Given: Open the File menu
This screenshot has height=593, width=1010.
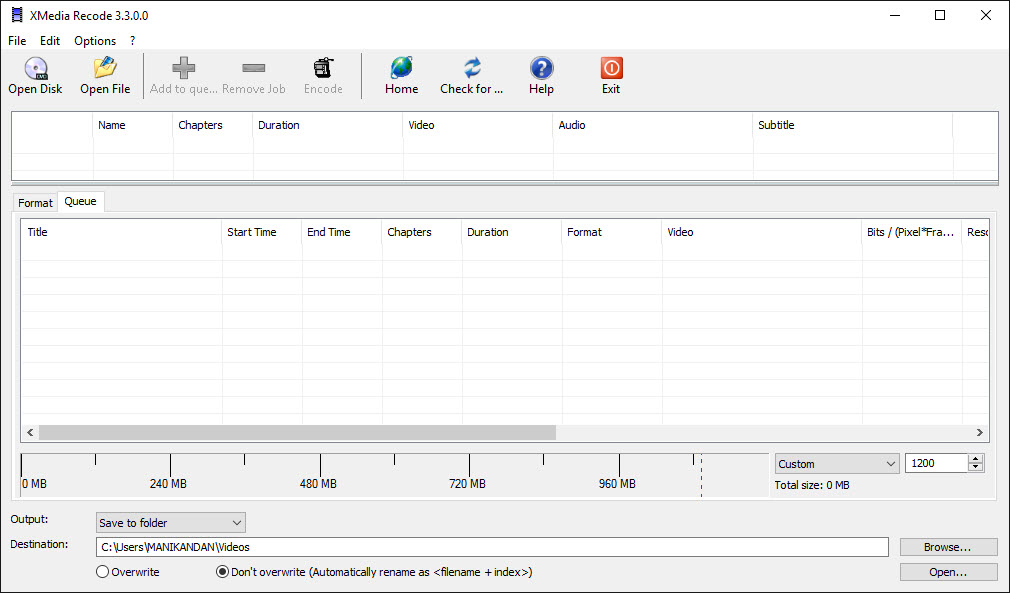Looking at the screenshot, I should [x=17, y=41].
